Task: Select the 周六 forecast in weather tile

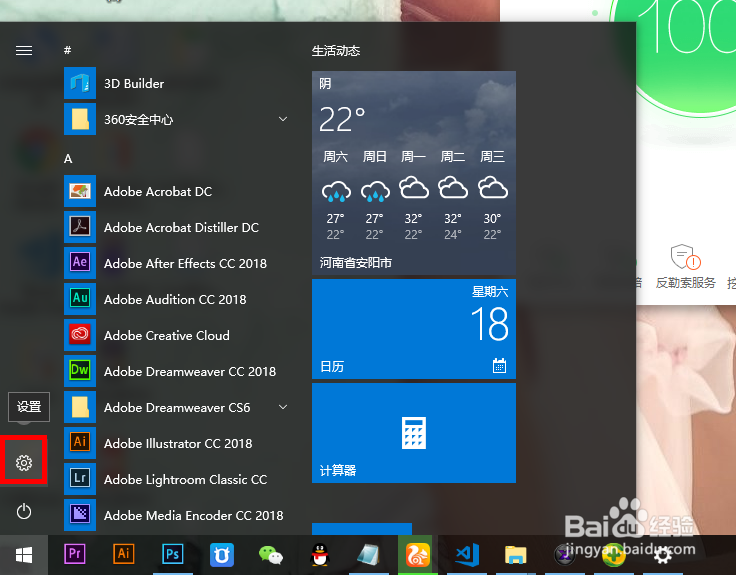Action: tap(336, 195)
